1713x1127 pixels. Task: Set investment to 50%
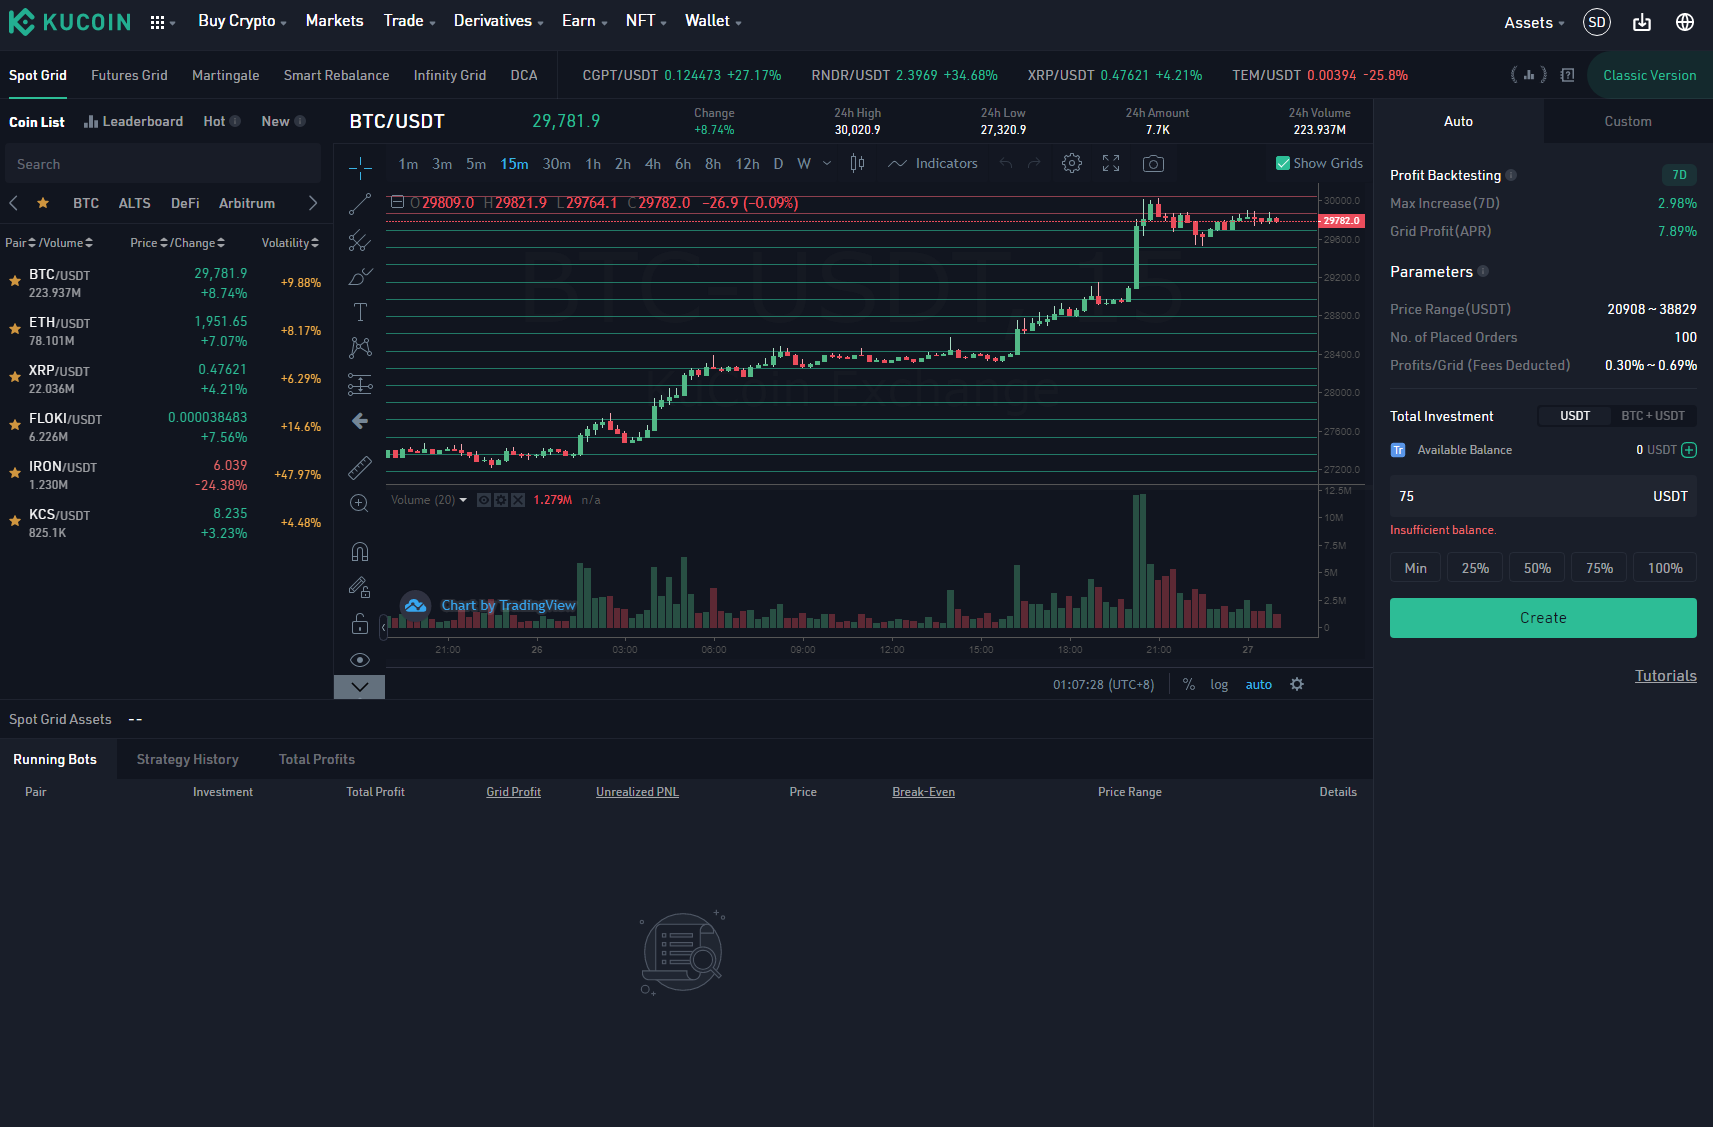click(1537, 568)
